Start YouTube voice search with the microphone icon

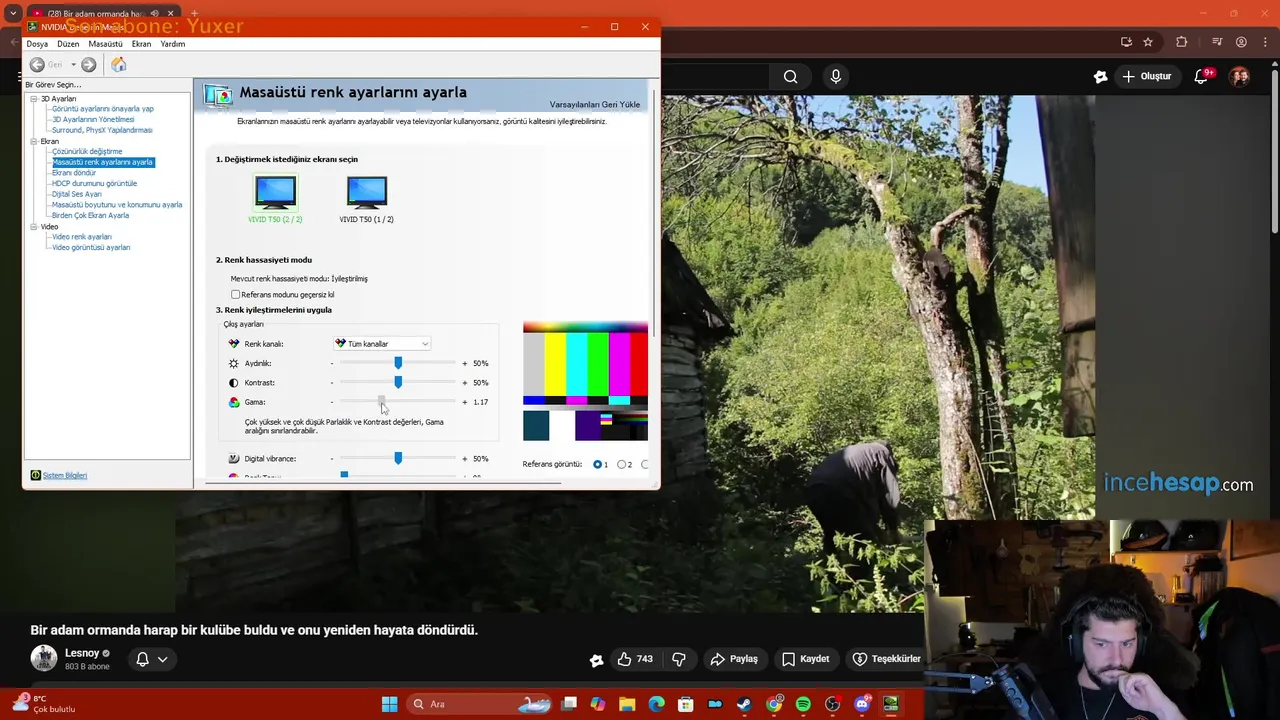click(836, 76)
